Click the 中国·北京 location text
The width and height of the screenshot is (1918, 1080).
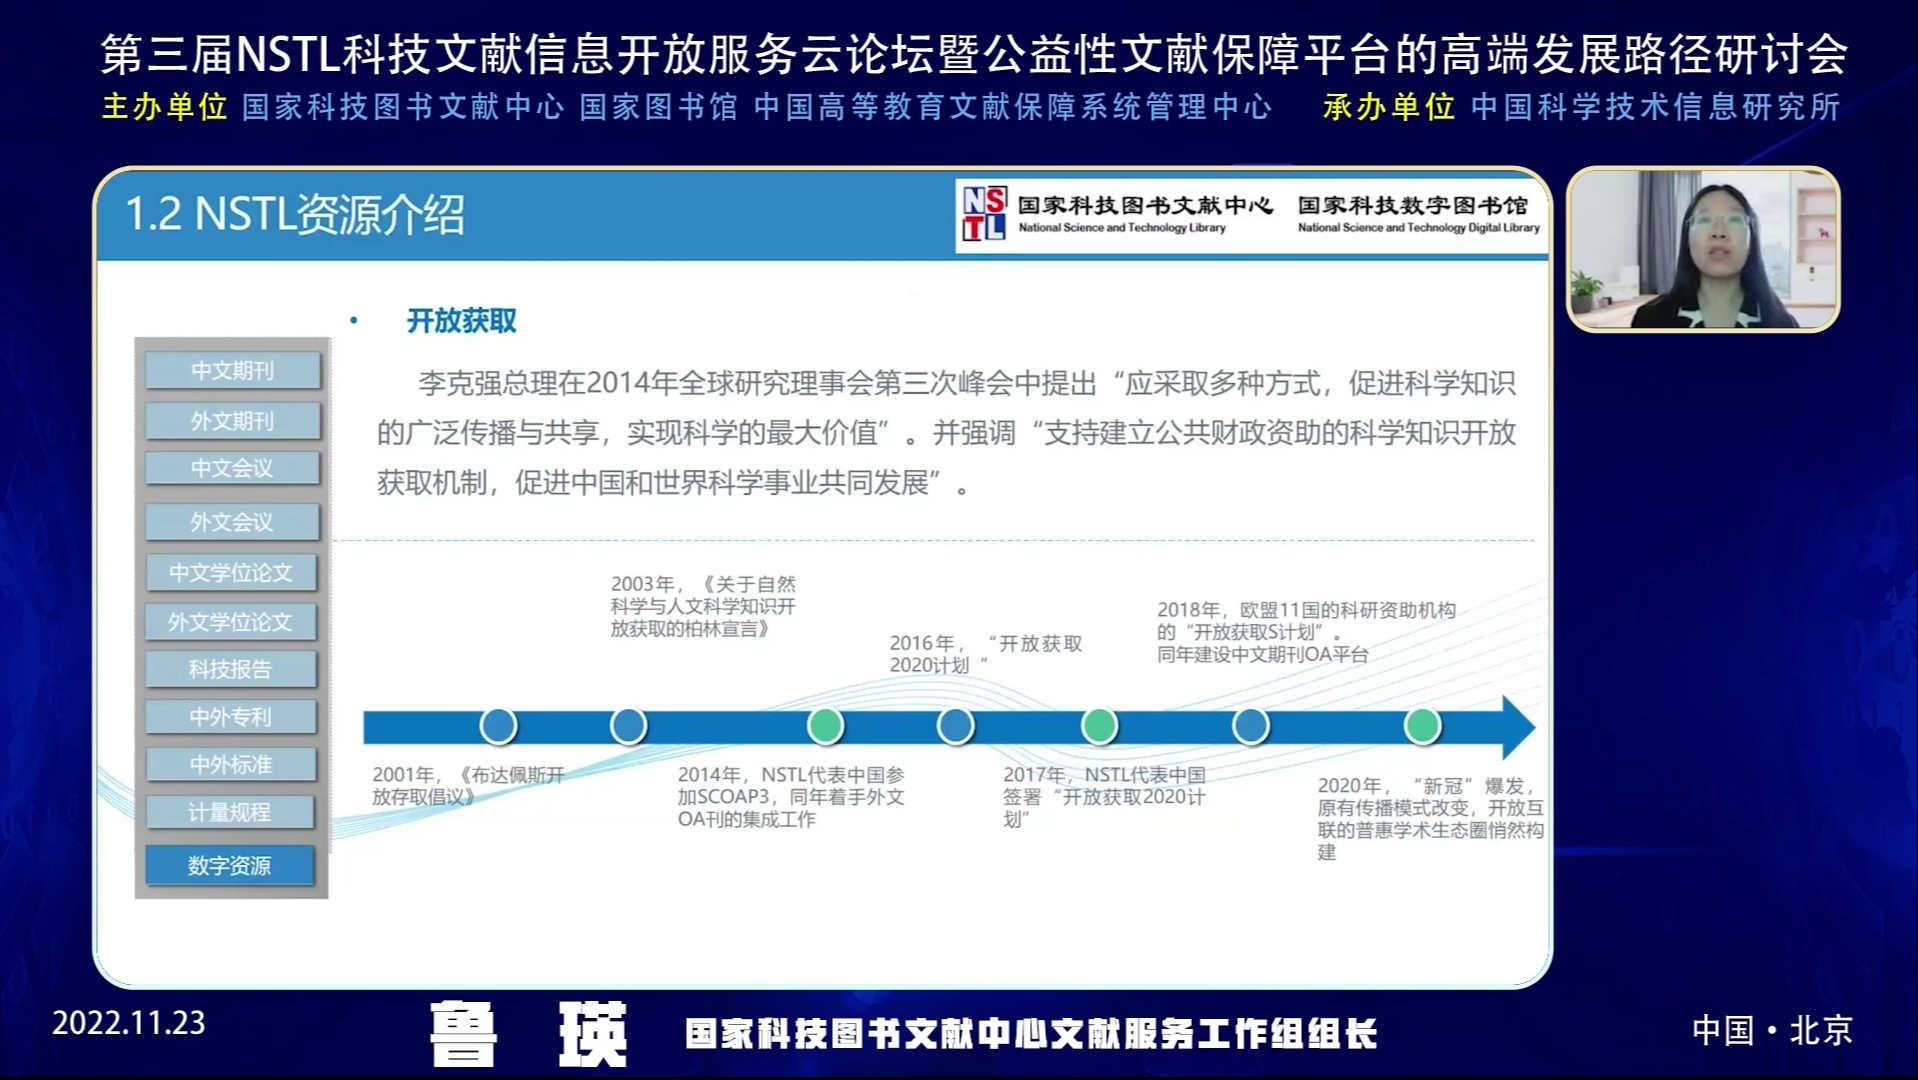click(x=1772, y=1030)
